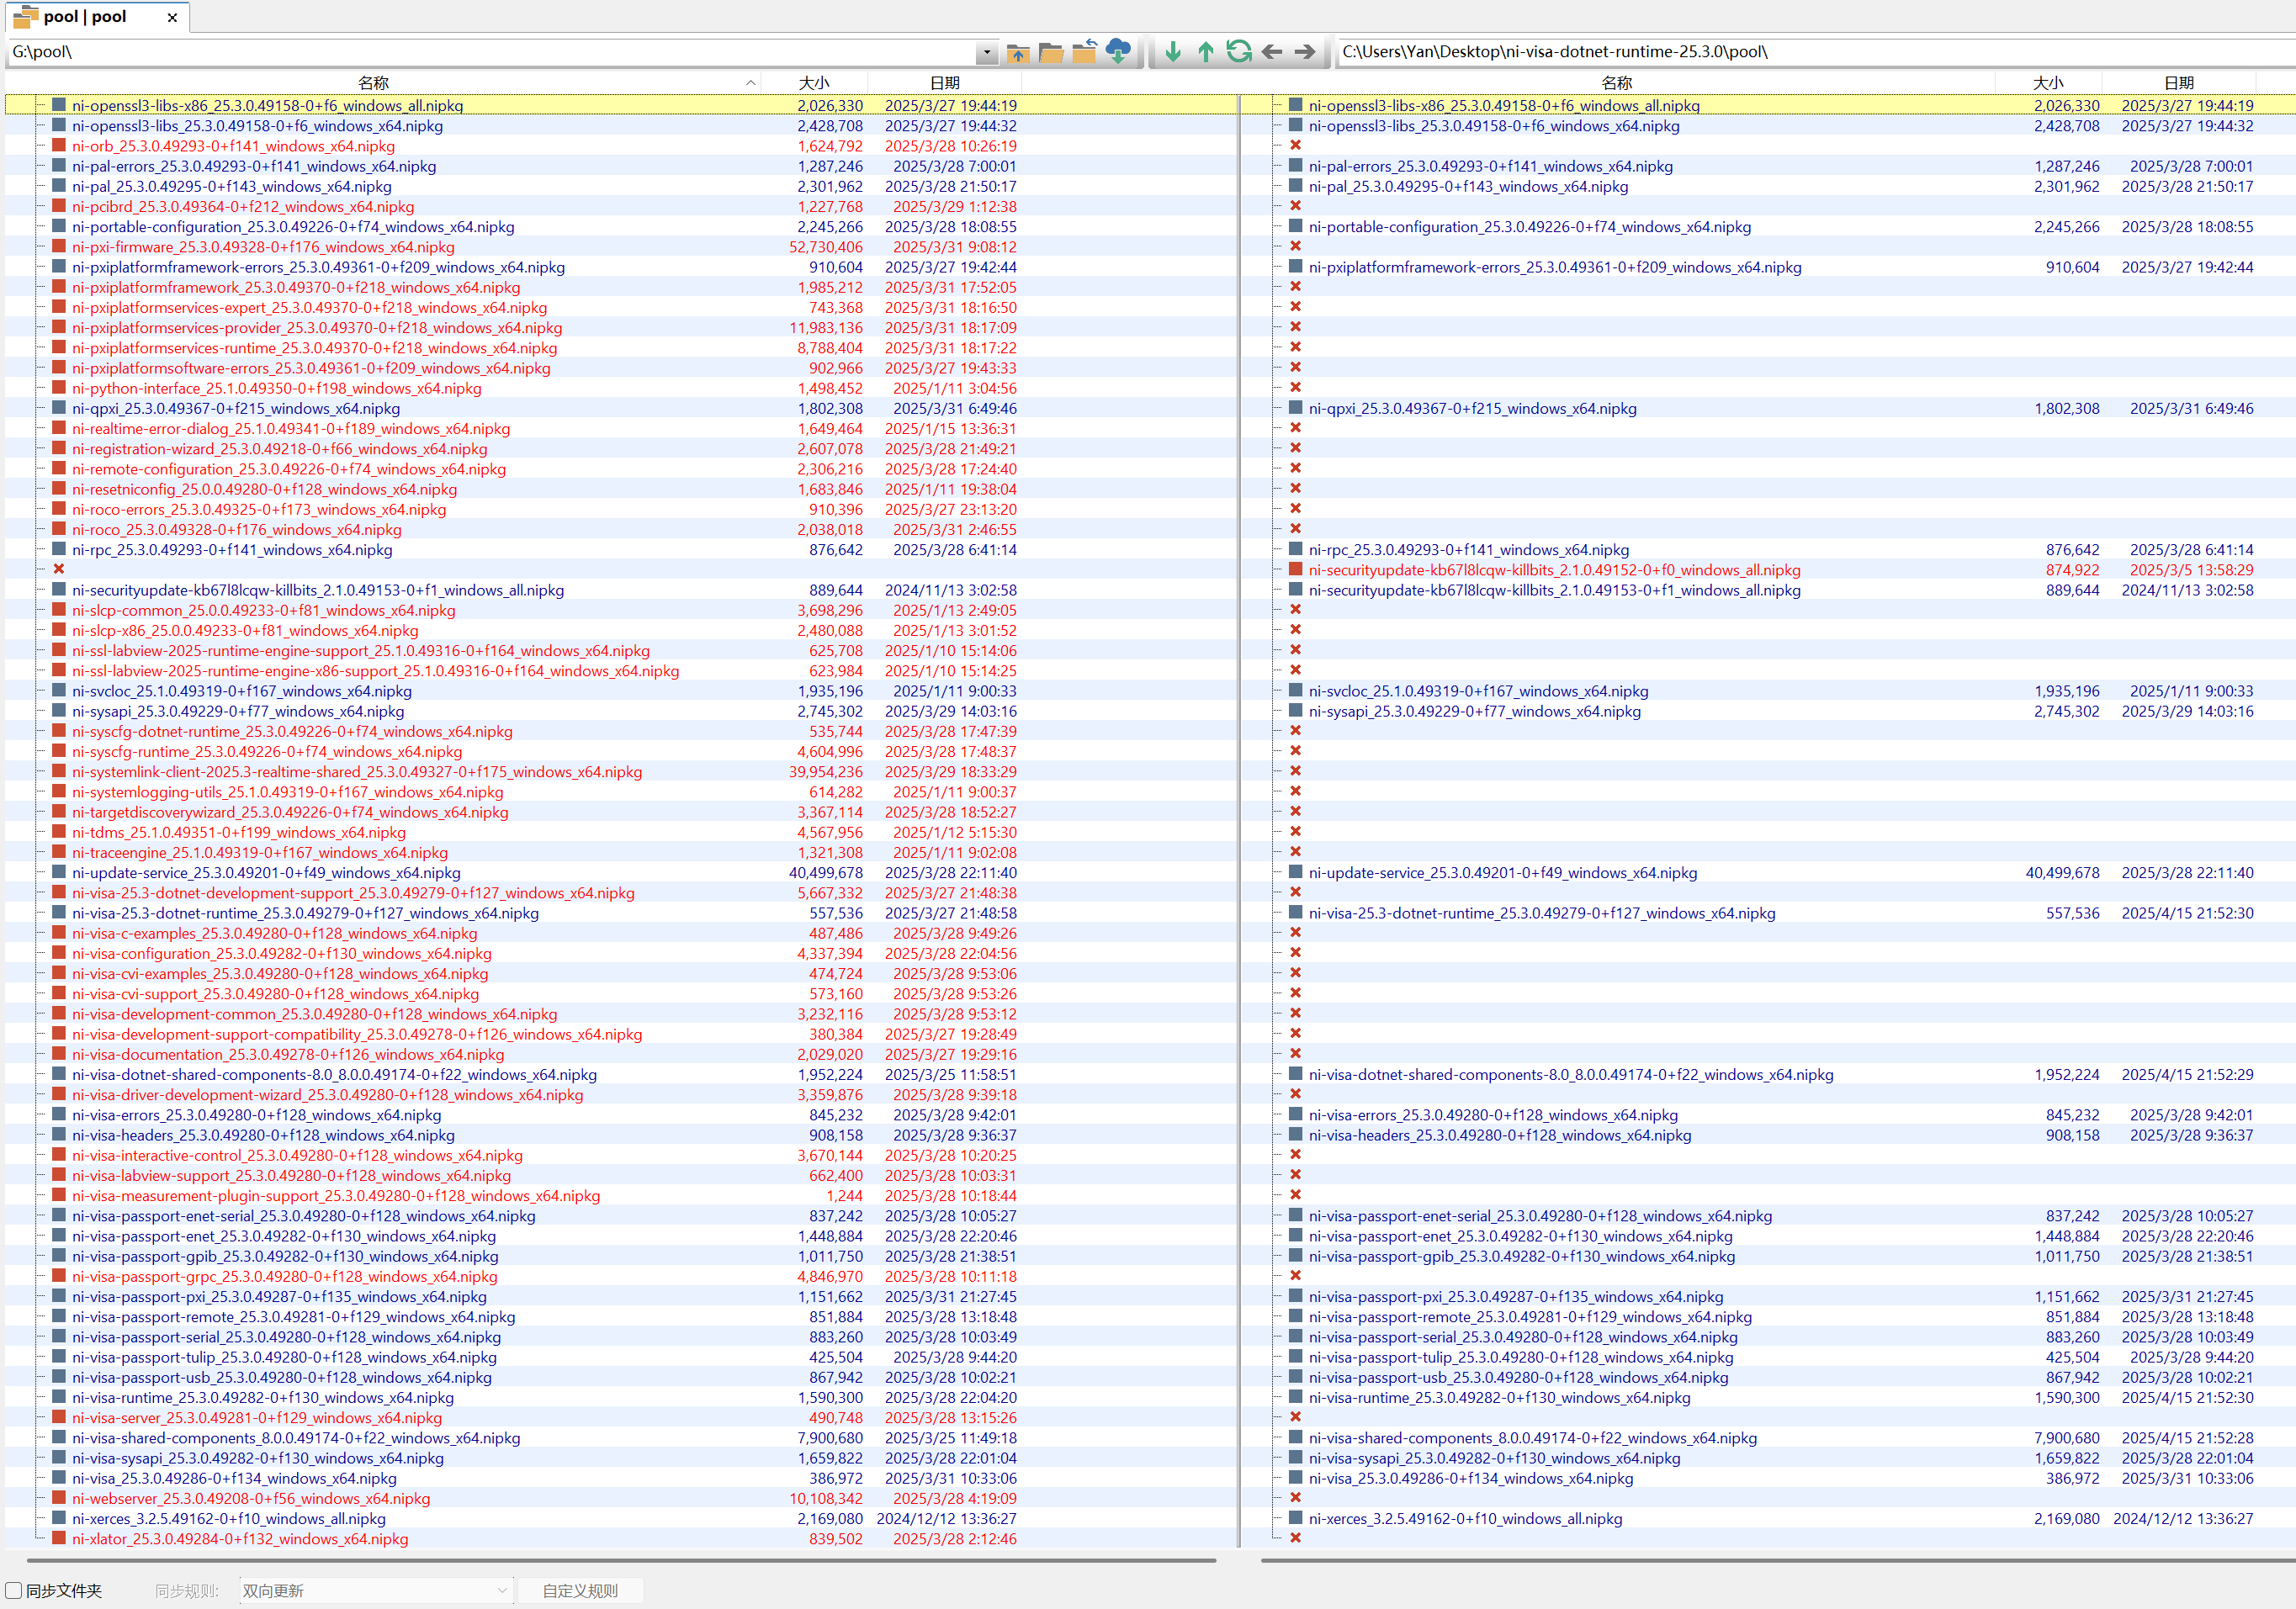
Task: Click the parent folder up icon
Action: pyautogui.click(x=1018, y=52)
